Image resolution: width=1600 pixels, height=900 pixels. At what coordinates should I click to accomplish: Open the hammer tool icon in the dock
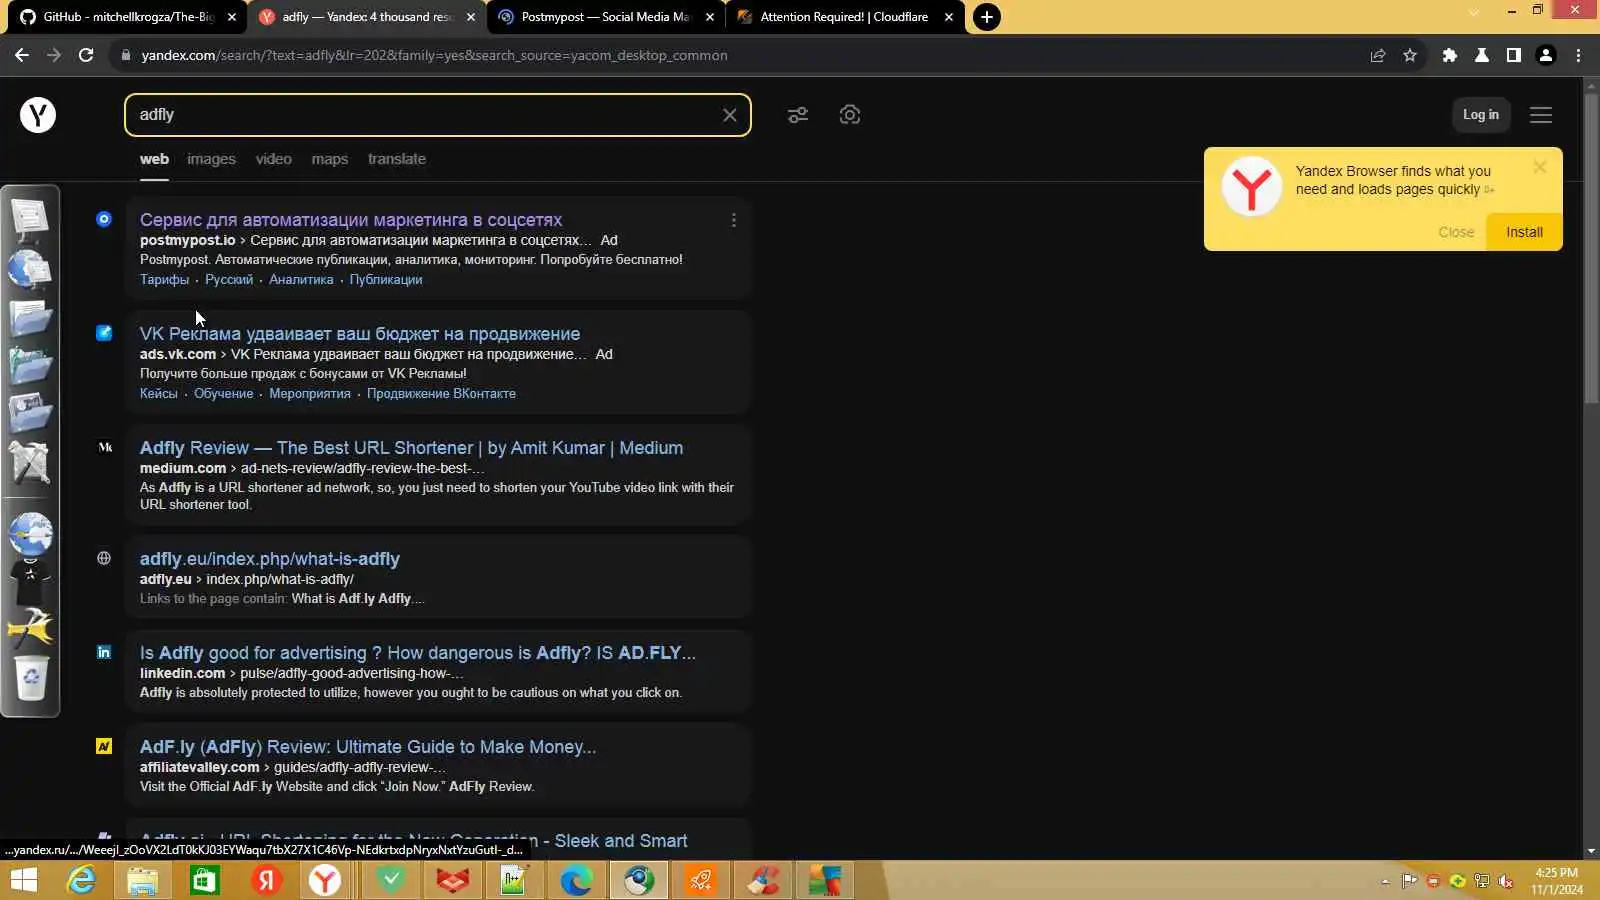pos(30,628)
